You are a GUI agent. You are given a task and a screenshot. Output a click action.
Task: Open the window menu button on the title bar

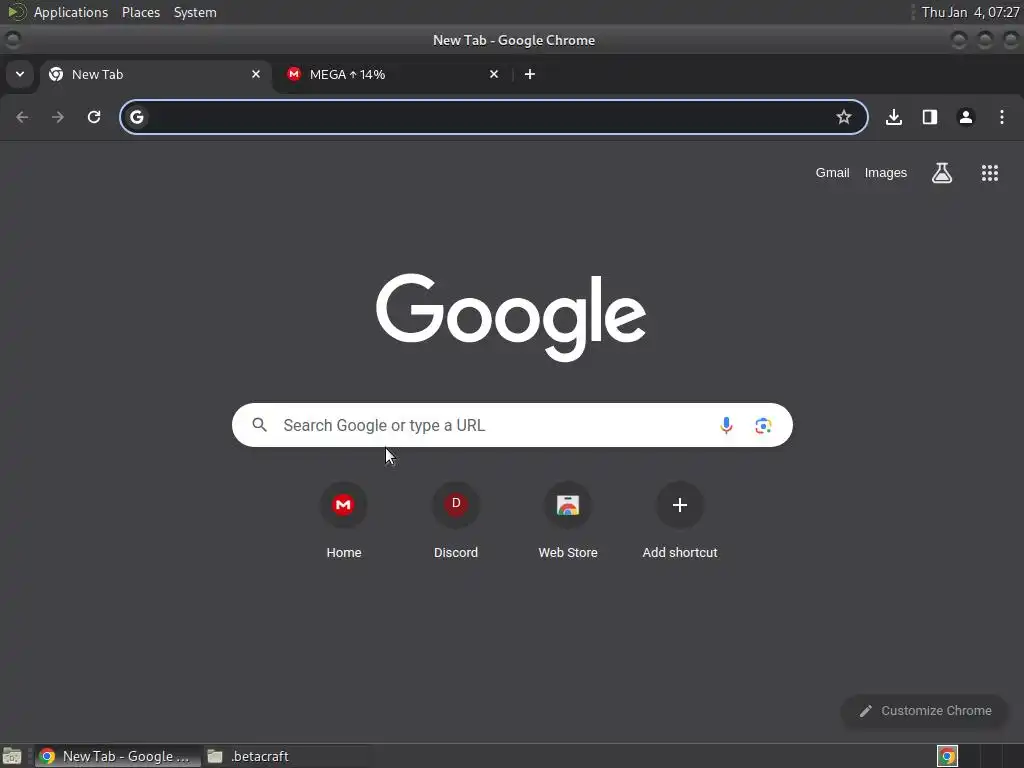(x=12, y=40)
